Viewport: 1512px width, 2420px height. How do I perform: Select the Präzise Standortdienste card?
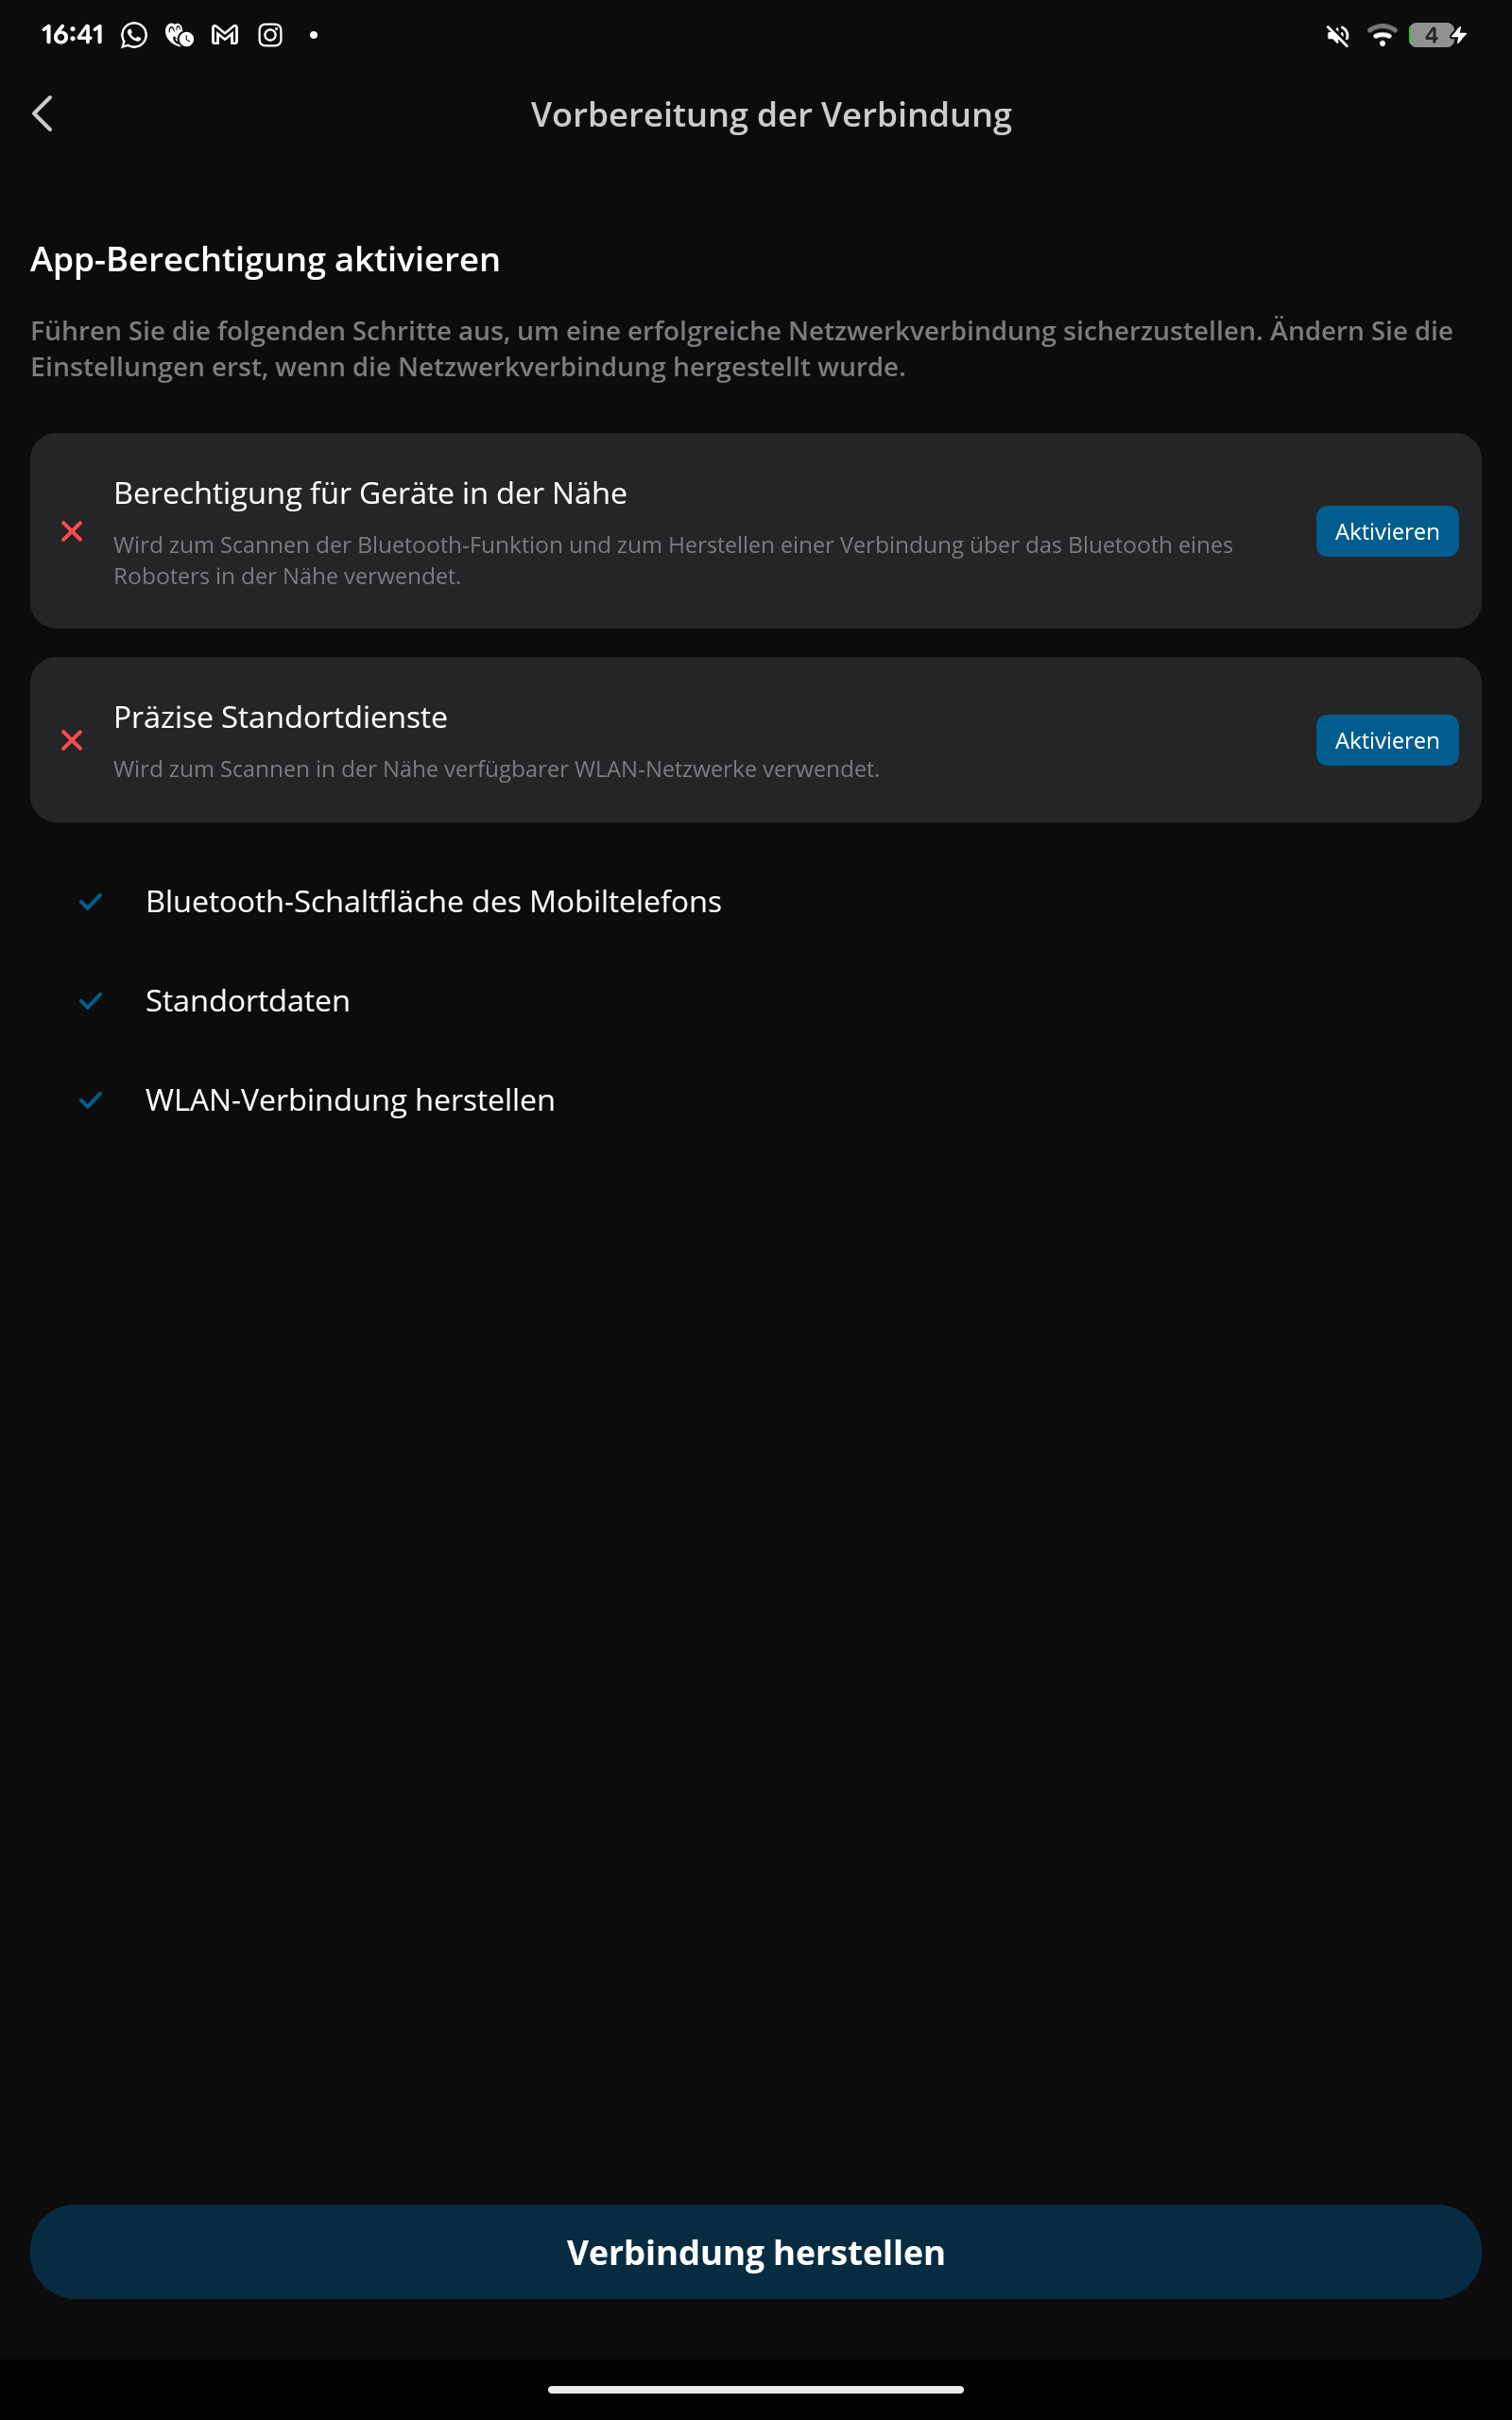point(756,740)
